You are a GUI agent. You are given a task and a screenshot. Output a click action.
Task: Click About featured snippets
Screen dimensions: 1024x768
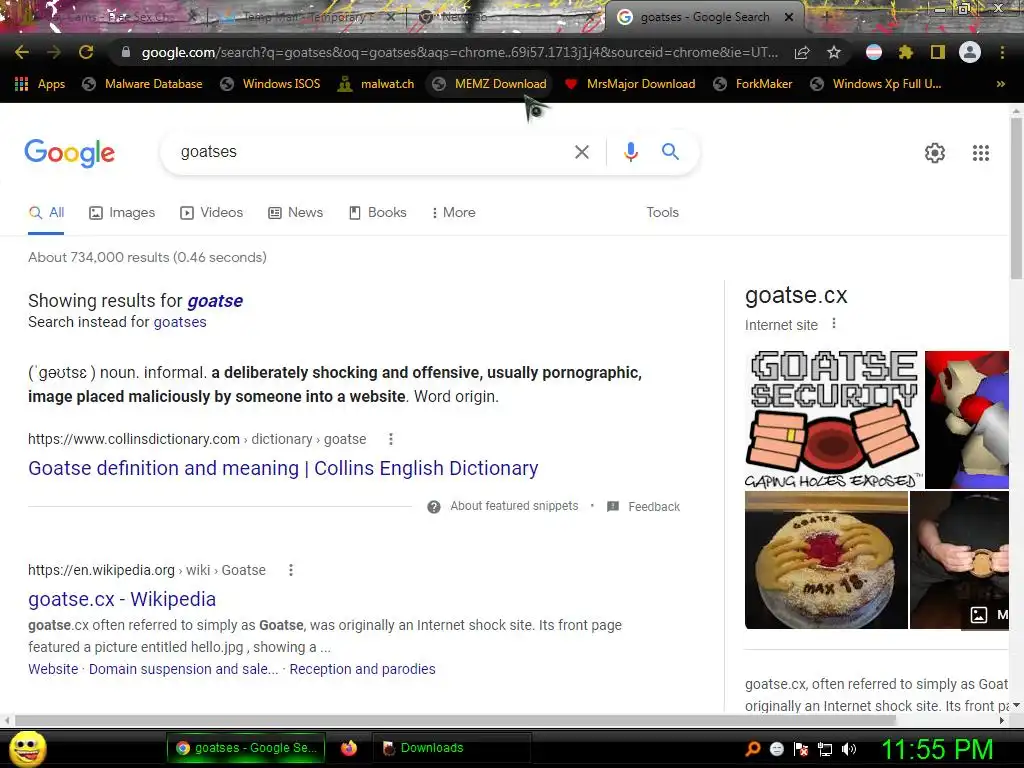[514, 506]
